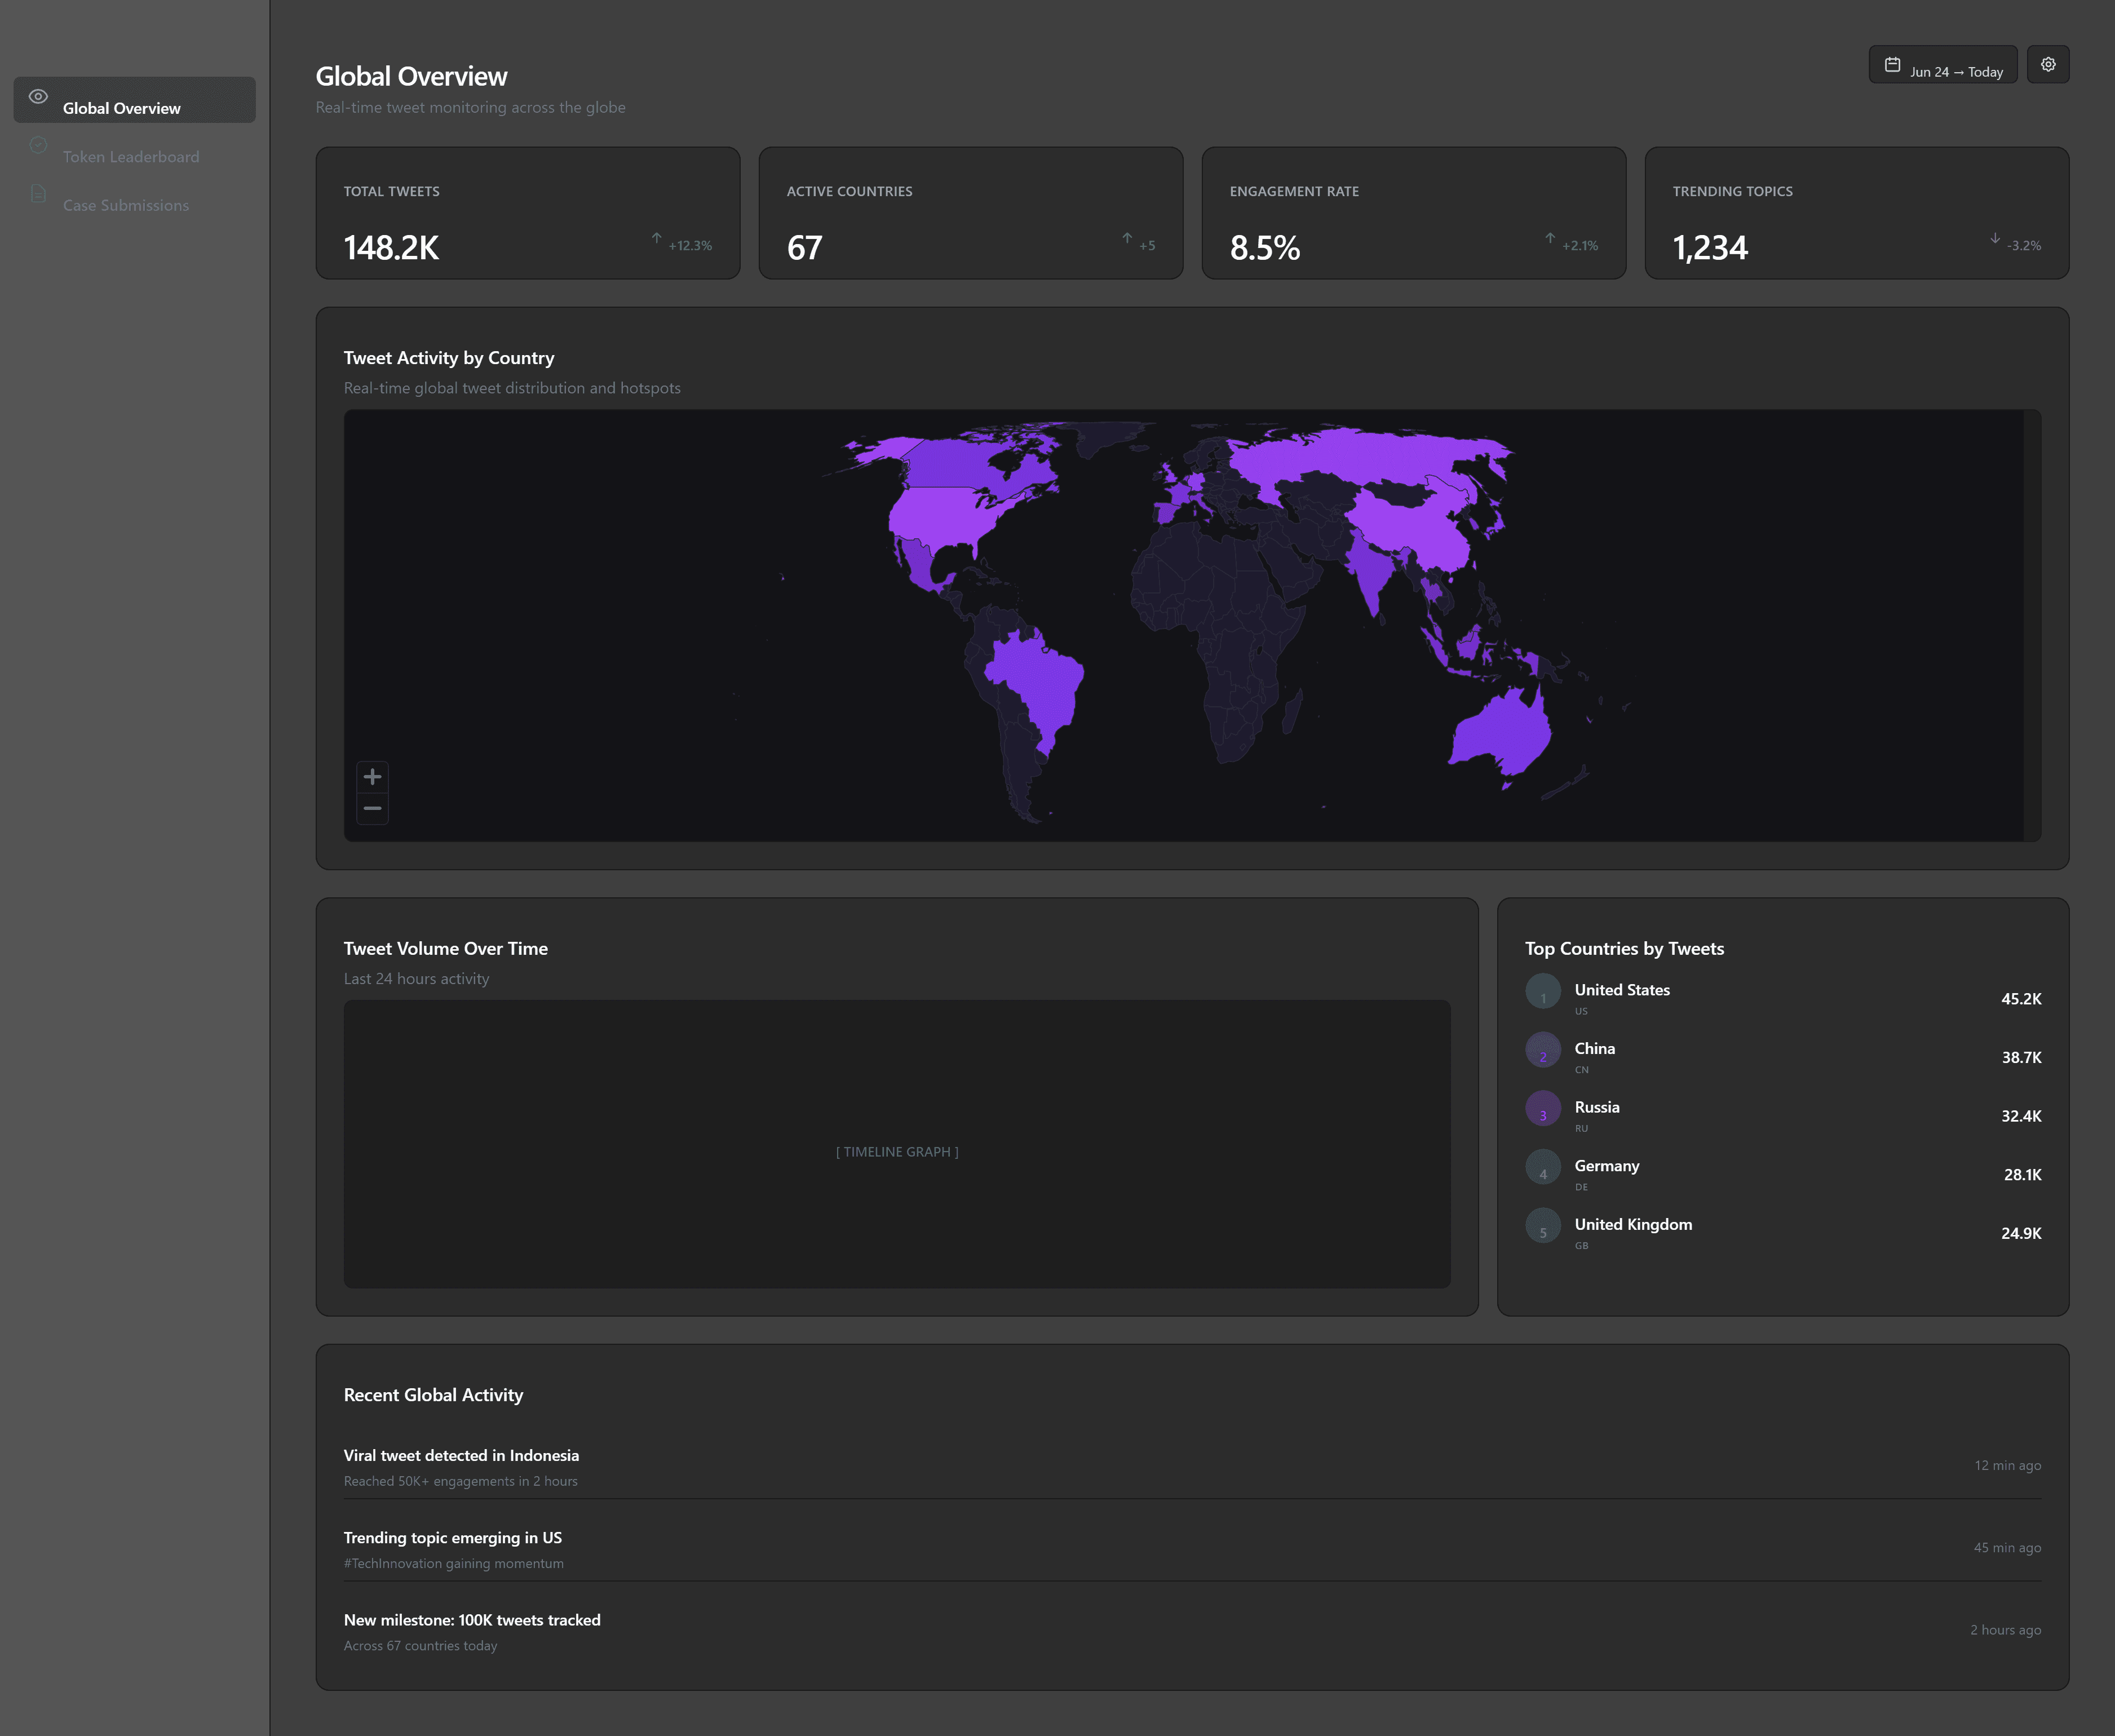Open the Jun 24 → Today date range picker
The image size is (2115, 1736).
(1941, 64)
